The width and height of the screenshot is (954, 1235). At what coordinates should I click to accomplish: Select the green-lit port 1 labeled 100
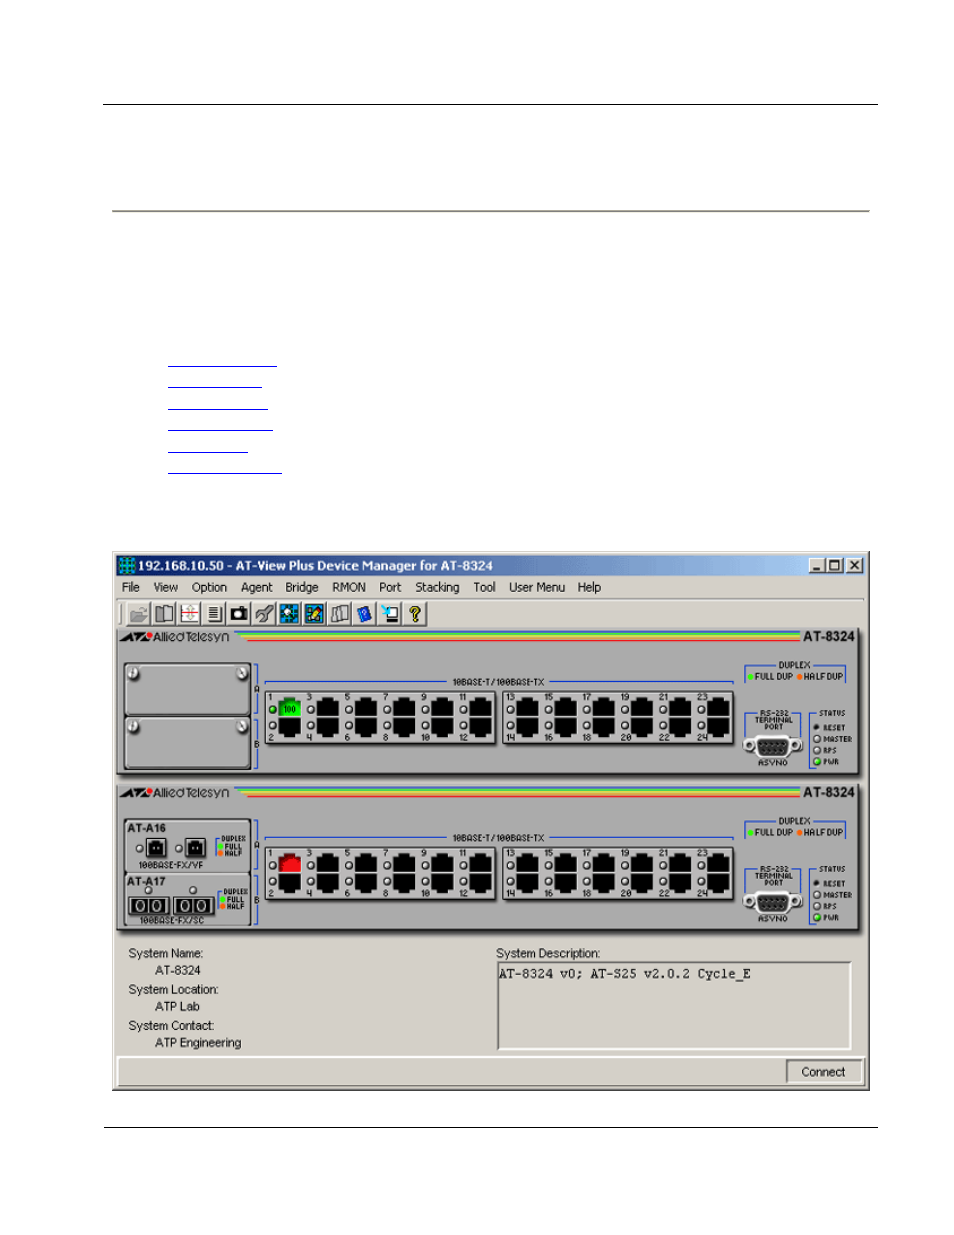[x=289, y=708]
